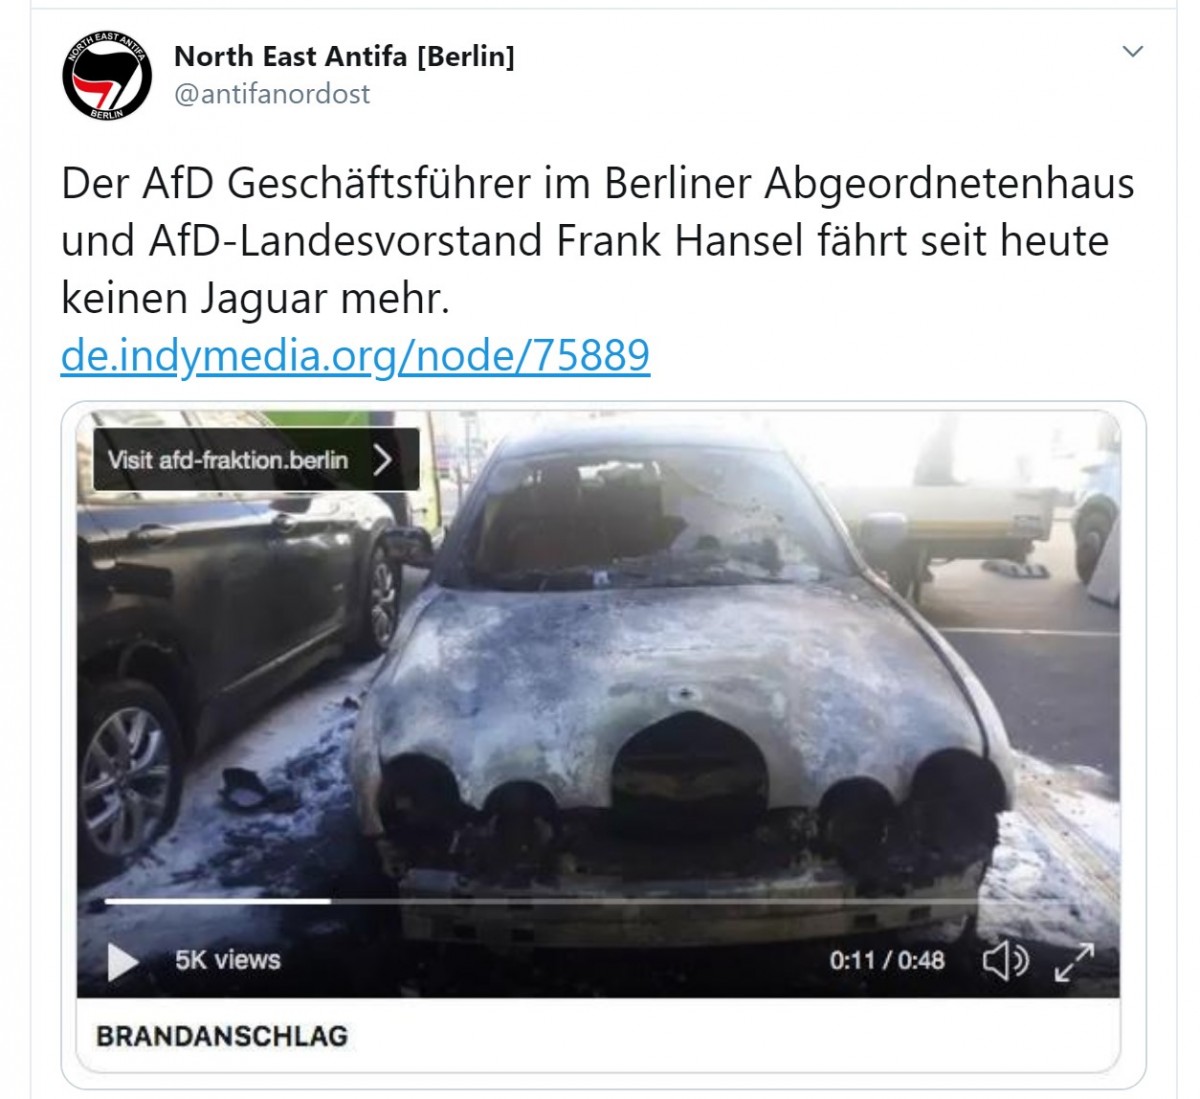Play the embedded video
The image size is (1200, 1099).
(x=122, y=962)
